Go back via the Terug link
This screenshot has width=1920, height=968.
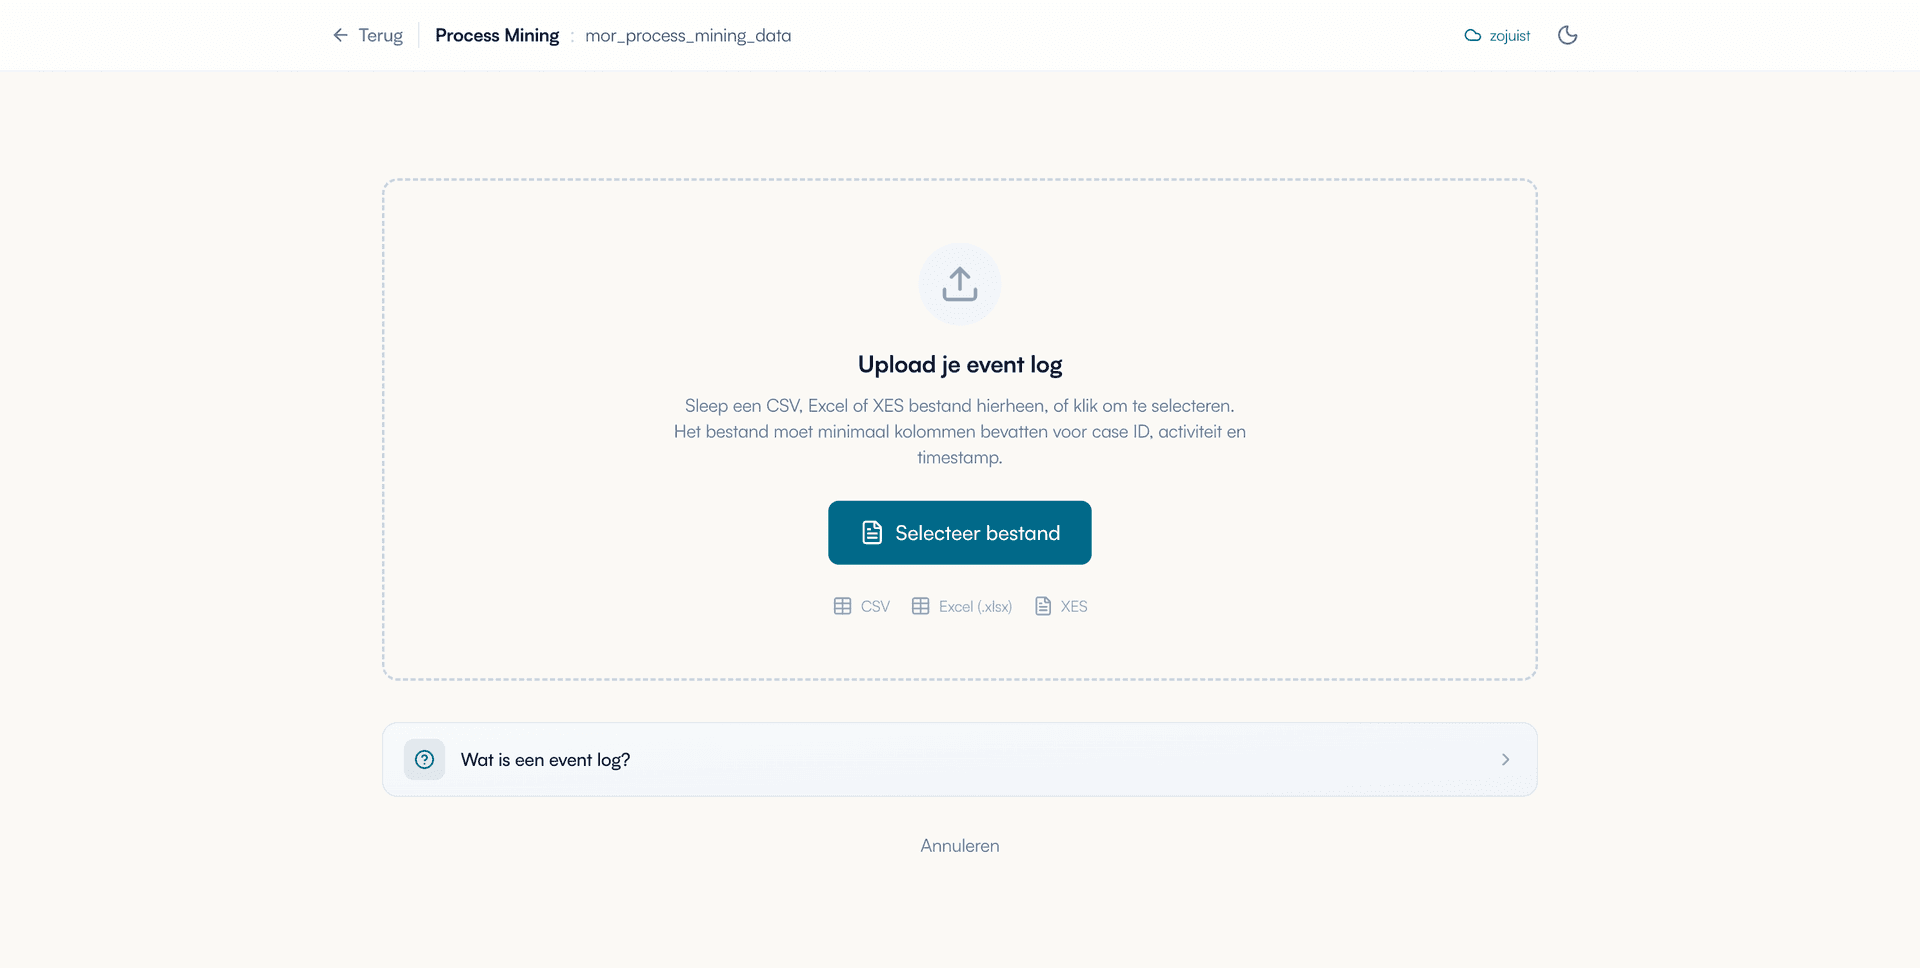[380, 36]
